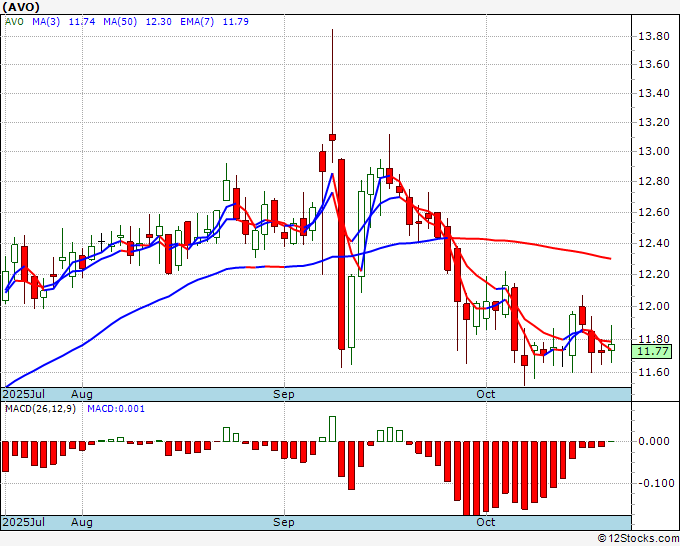The height and width of the screenshot is (546, 680).
Task: Click the 13.00 price axis label
Action: [x=654, y=151]
